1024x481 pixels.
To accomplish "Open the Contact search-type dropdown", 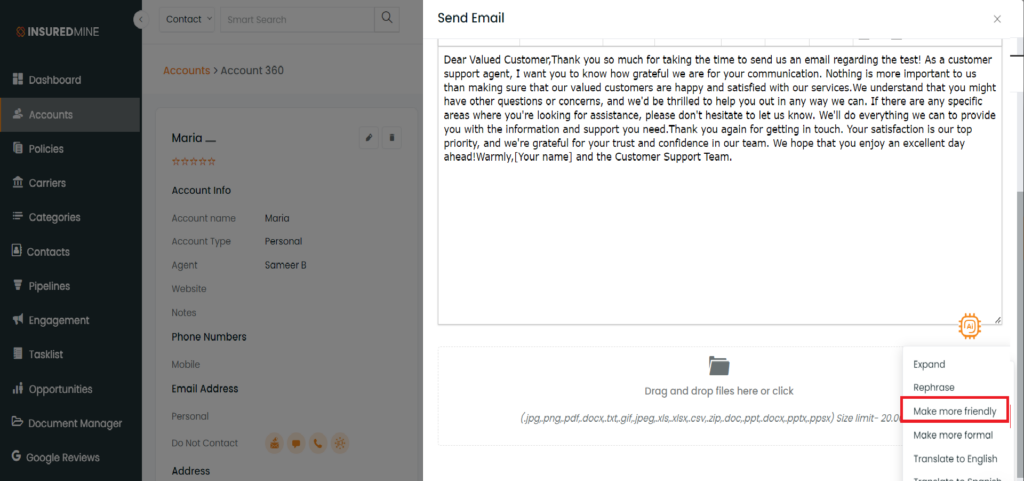I will (x=189, y=19).
